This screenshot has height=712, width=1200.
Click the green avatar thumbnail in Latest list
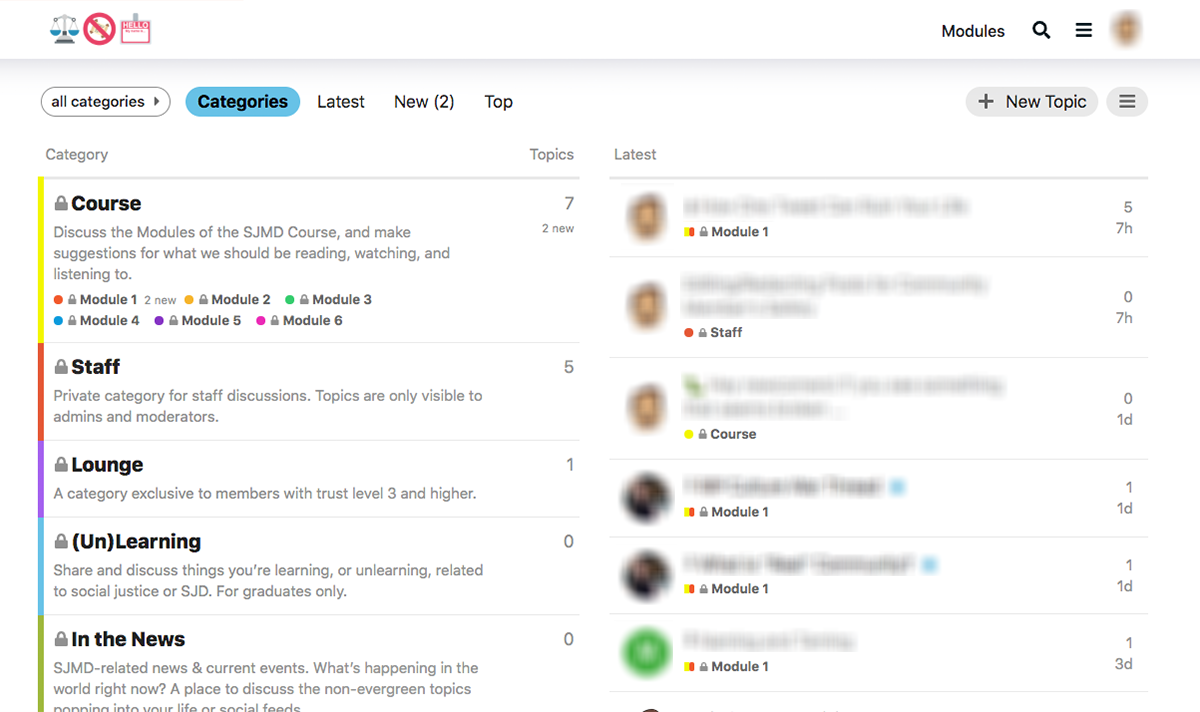coord(646,652)
